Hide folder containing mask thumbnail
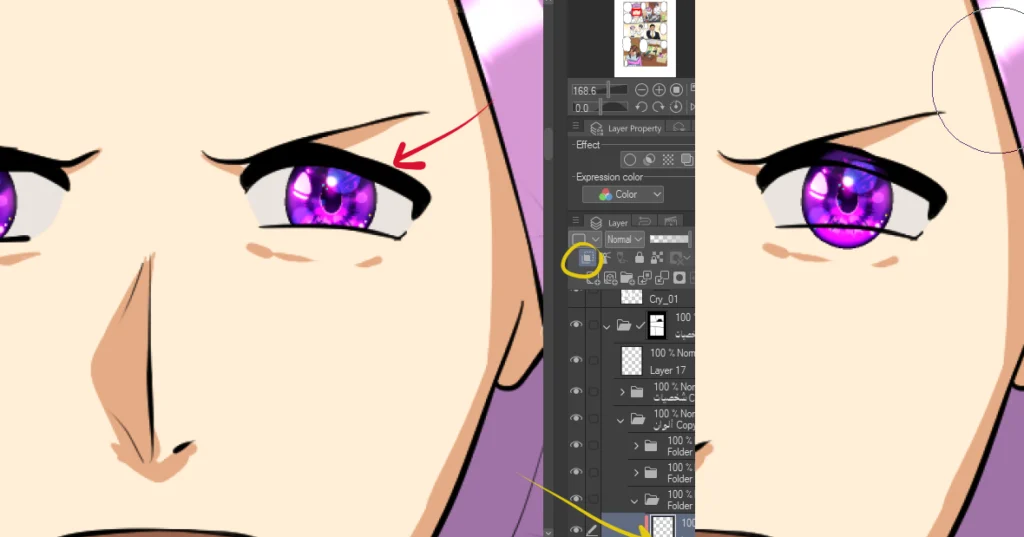The width and height of the screenshot is (1024, 537). [576, 325]
